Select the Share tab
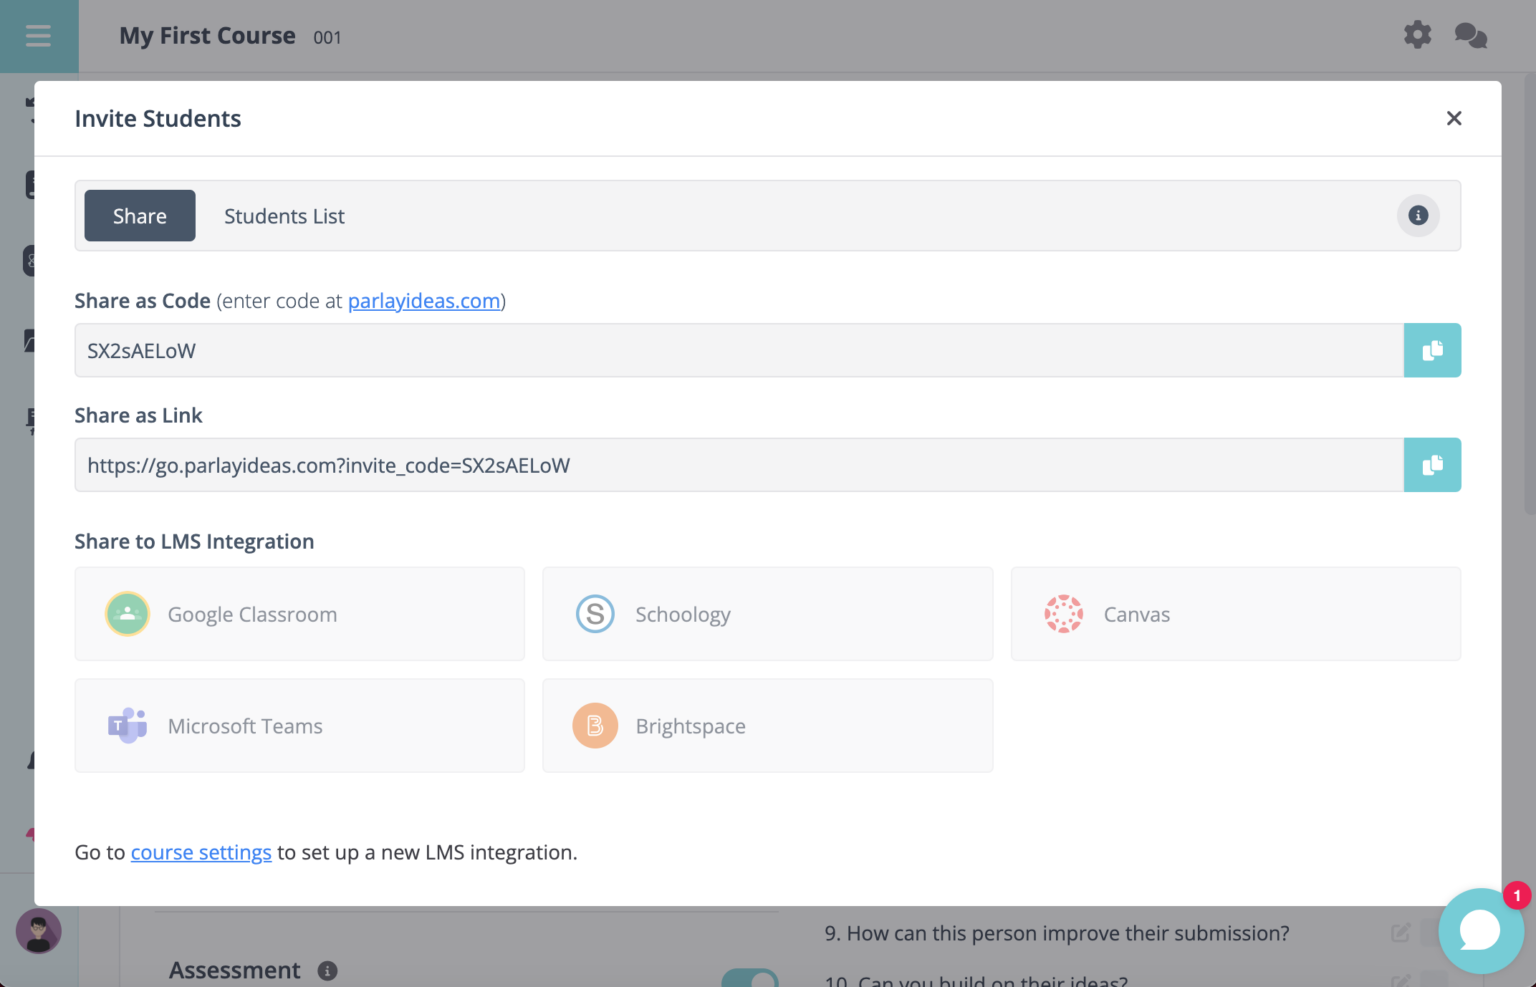The image size is (1536, 987). 140,216
